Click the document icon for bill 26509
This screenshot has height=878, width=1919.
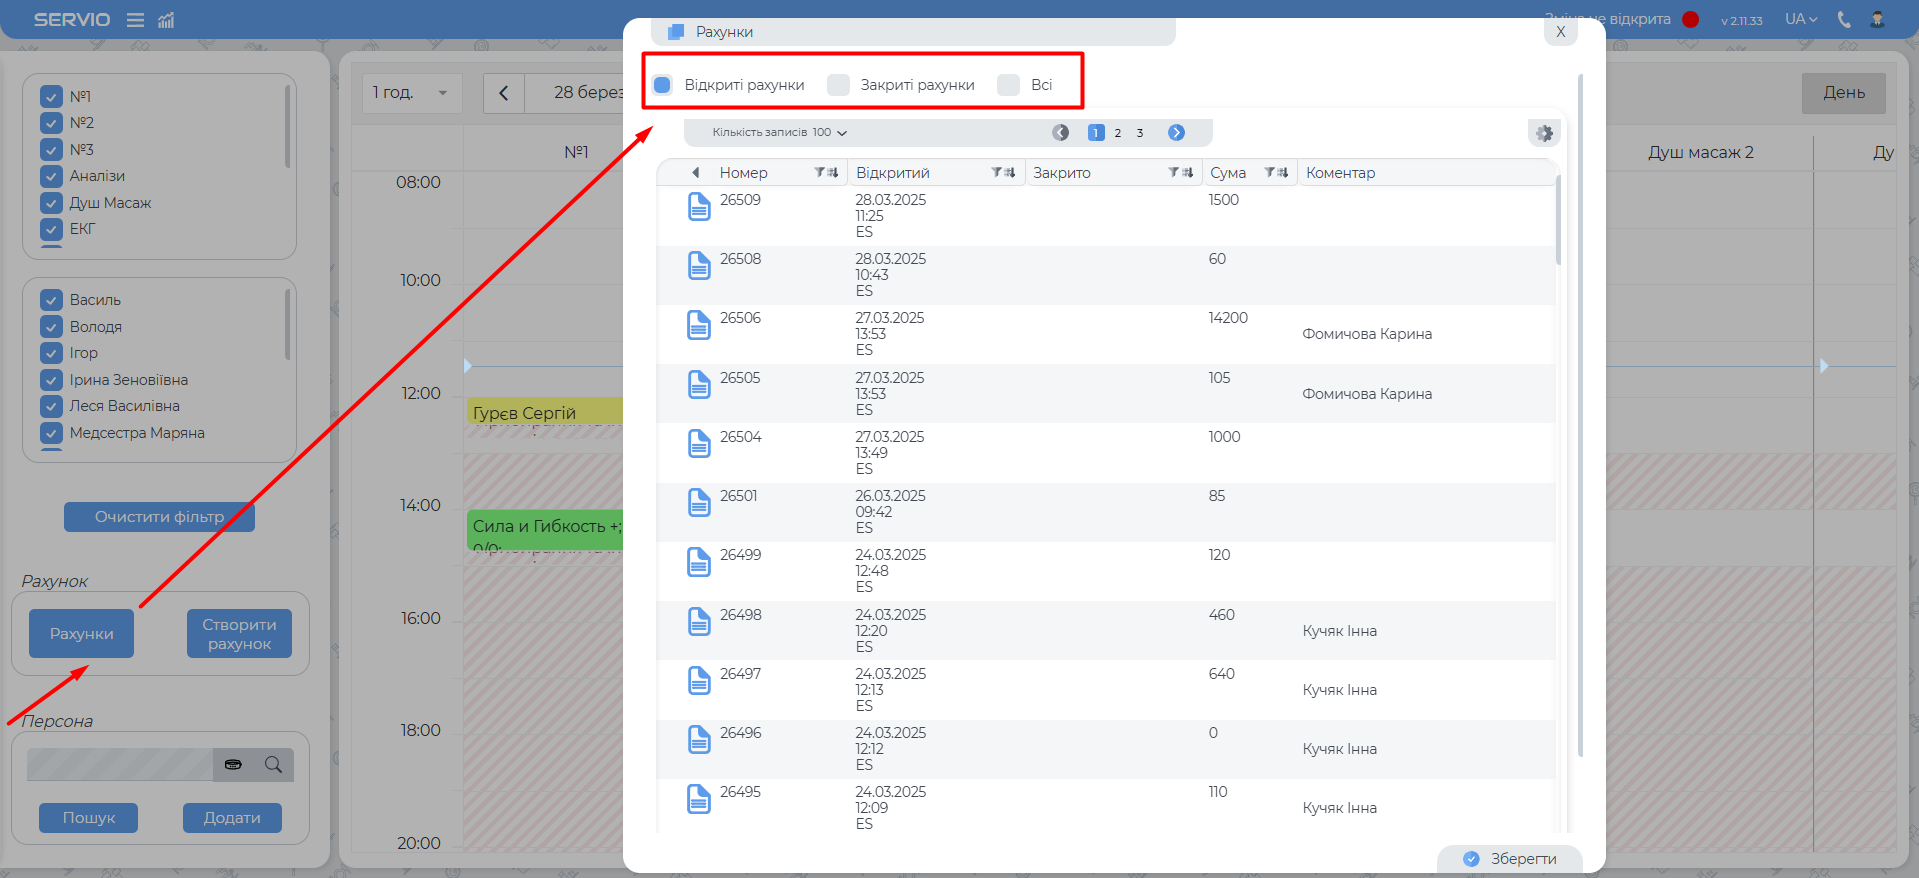click(x=699, y=207)
